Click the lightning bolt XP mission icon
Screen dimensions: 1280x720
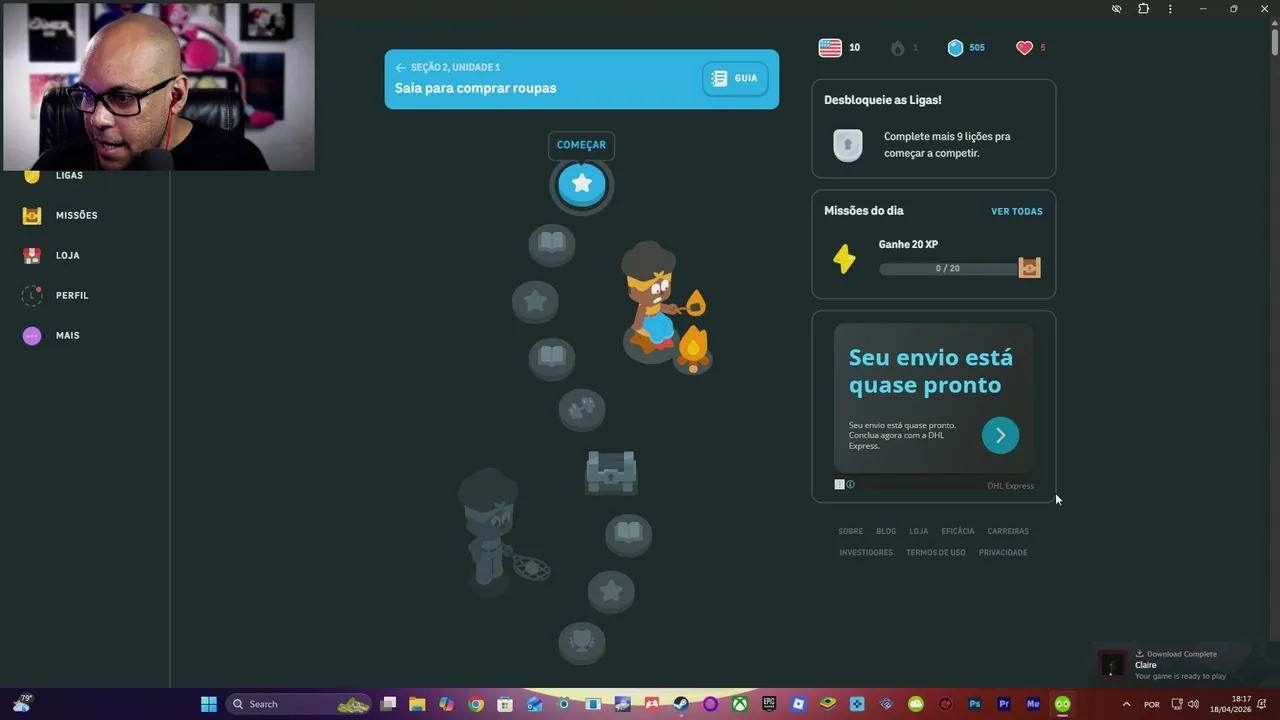coord(845,259)
